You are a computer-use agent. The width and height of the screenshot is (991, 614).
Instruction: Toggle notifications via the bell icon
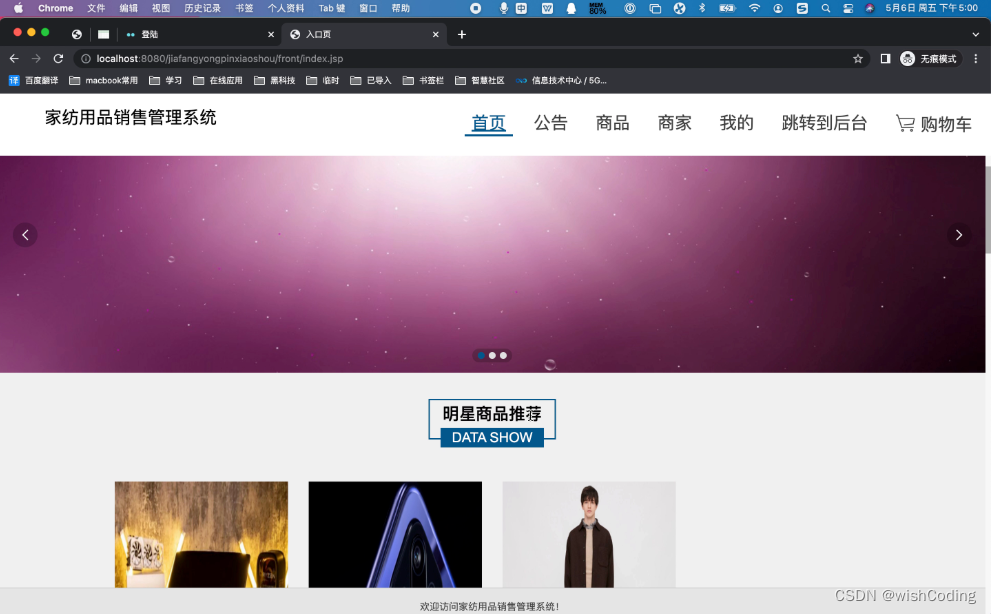point(570,8)
